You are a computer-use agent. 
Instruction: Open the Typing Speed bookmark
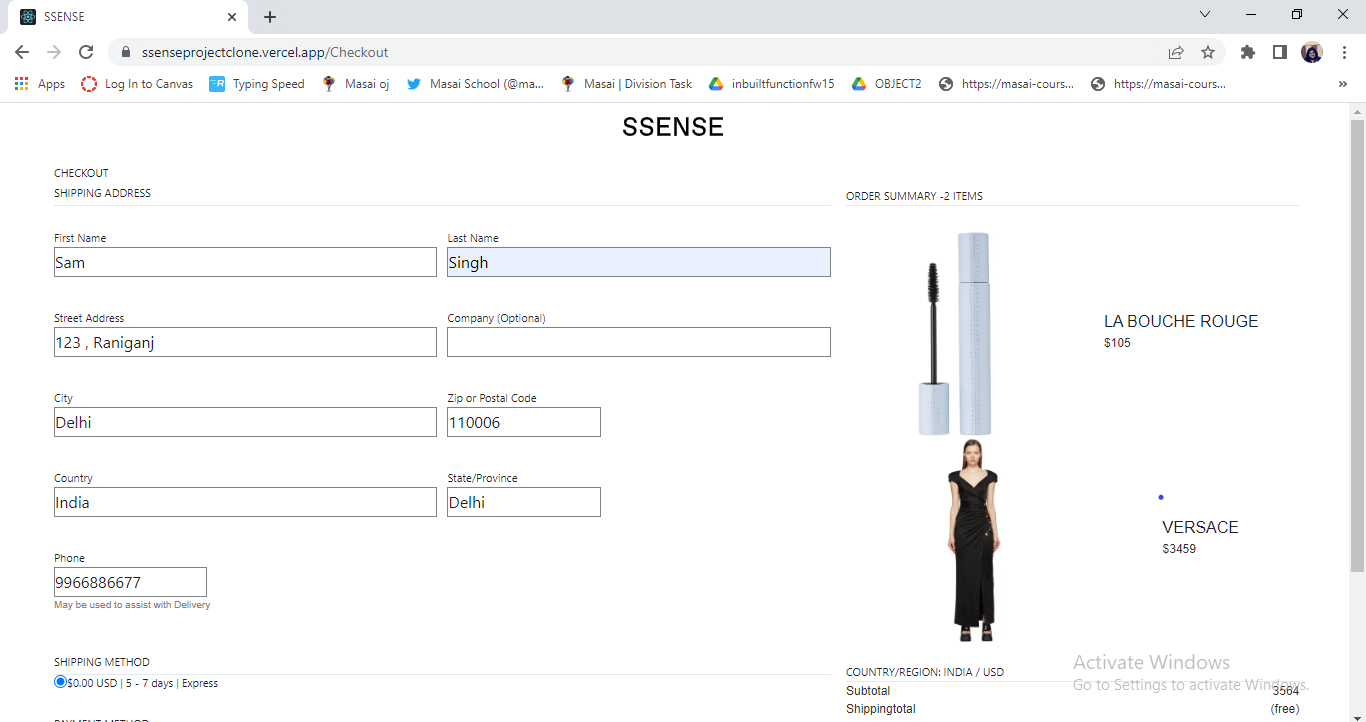tap(257, 84)
